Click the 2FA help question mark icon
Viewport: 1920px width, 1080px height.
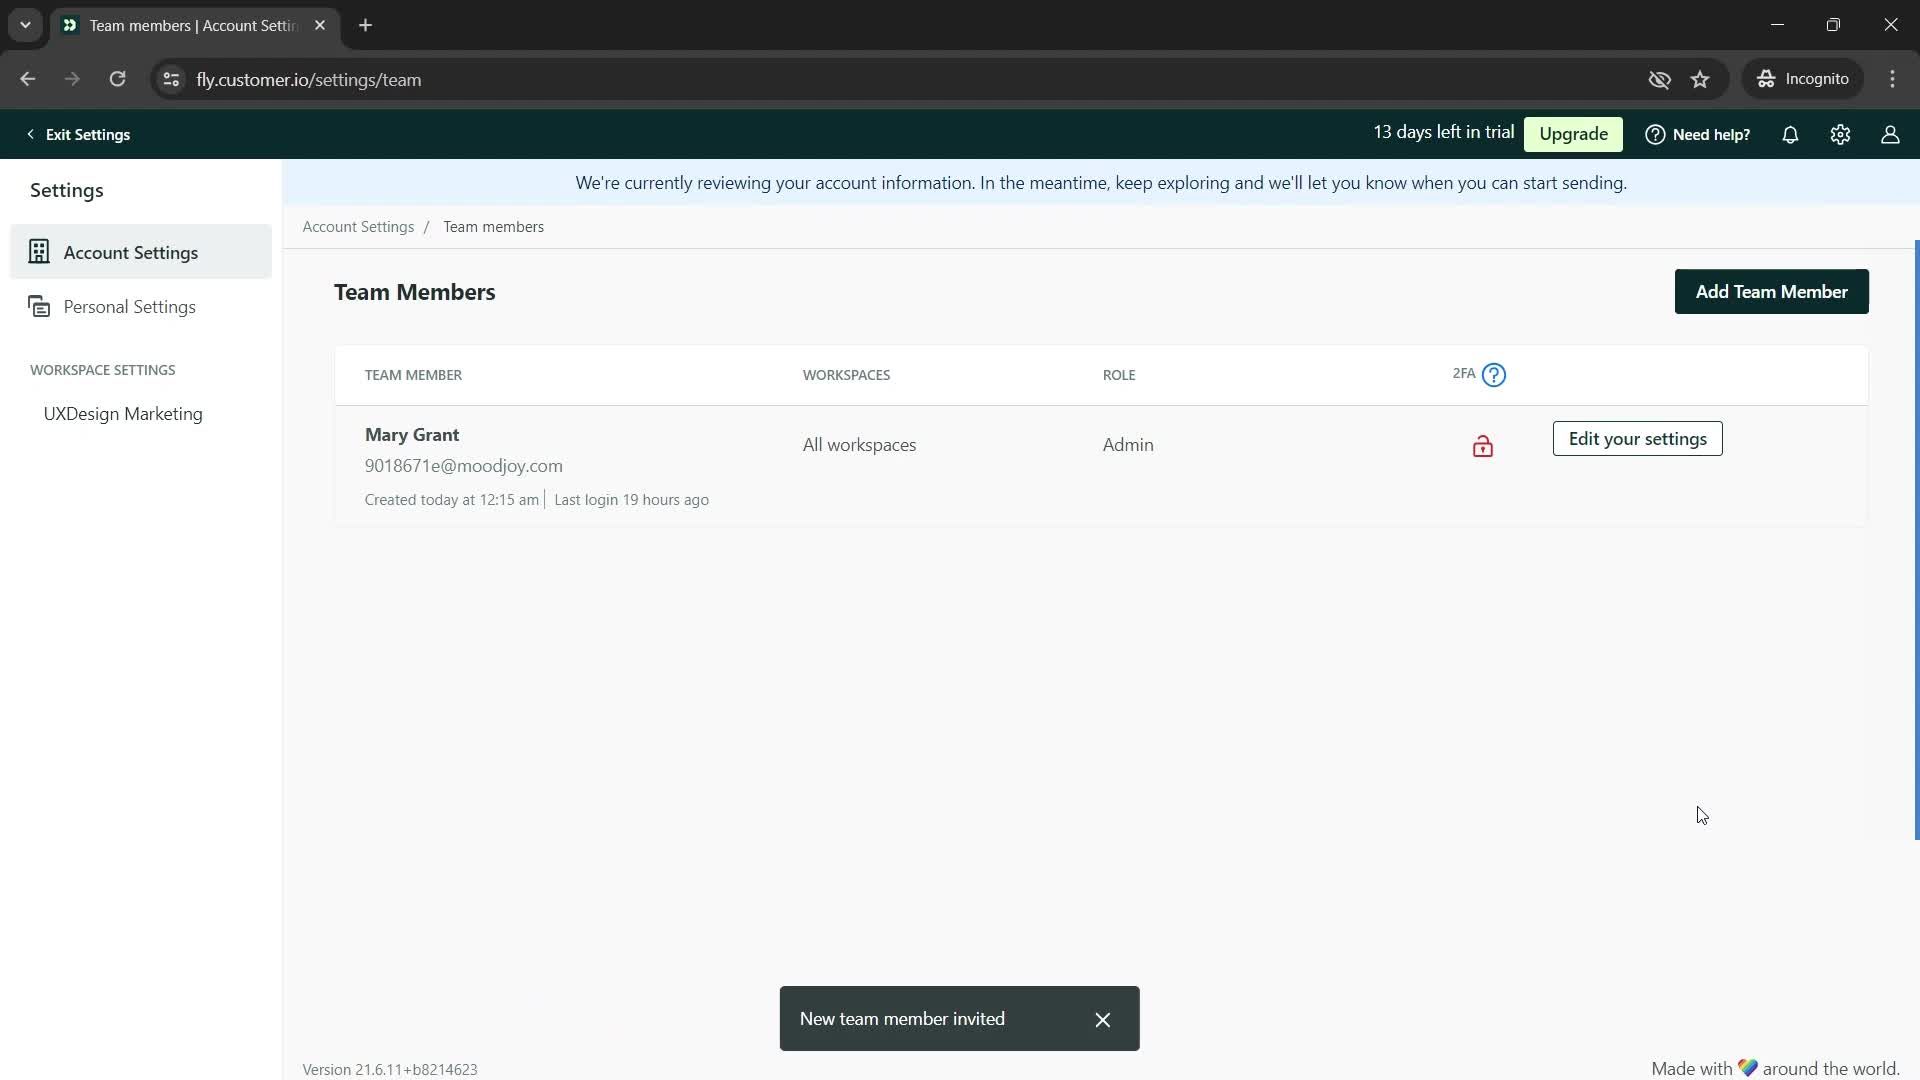[x=1494, y=375]
